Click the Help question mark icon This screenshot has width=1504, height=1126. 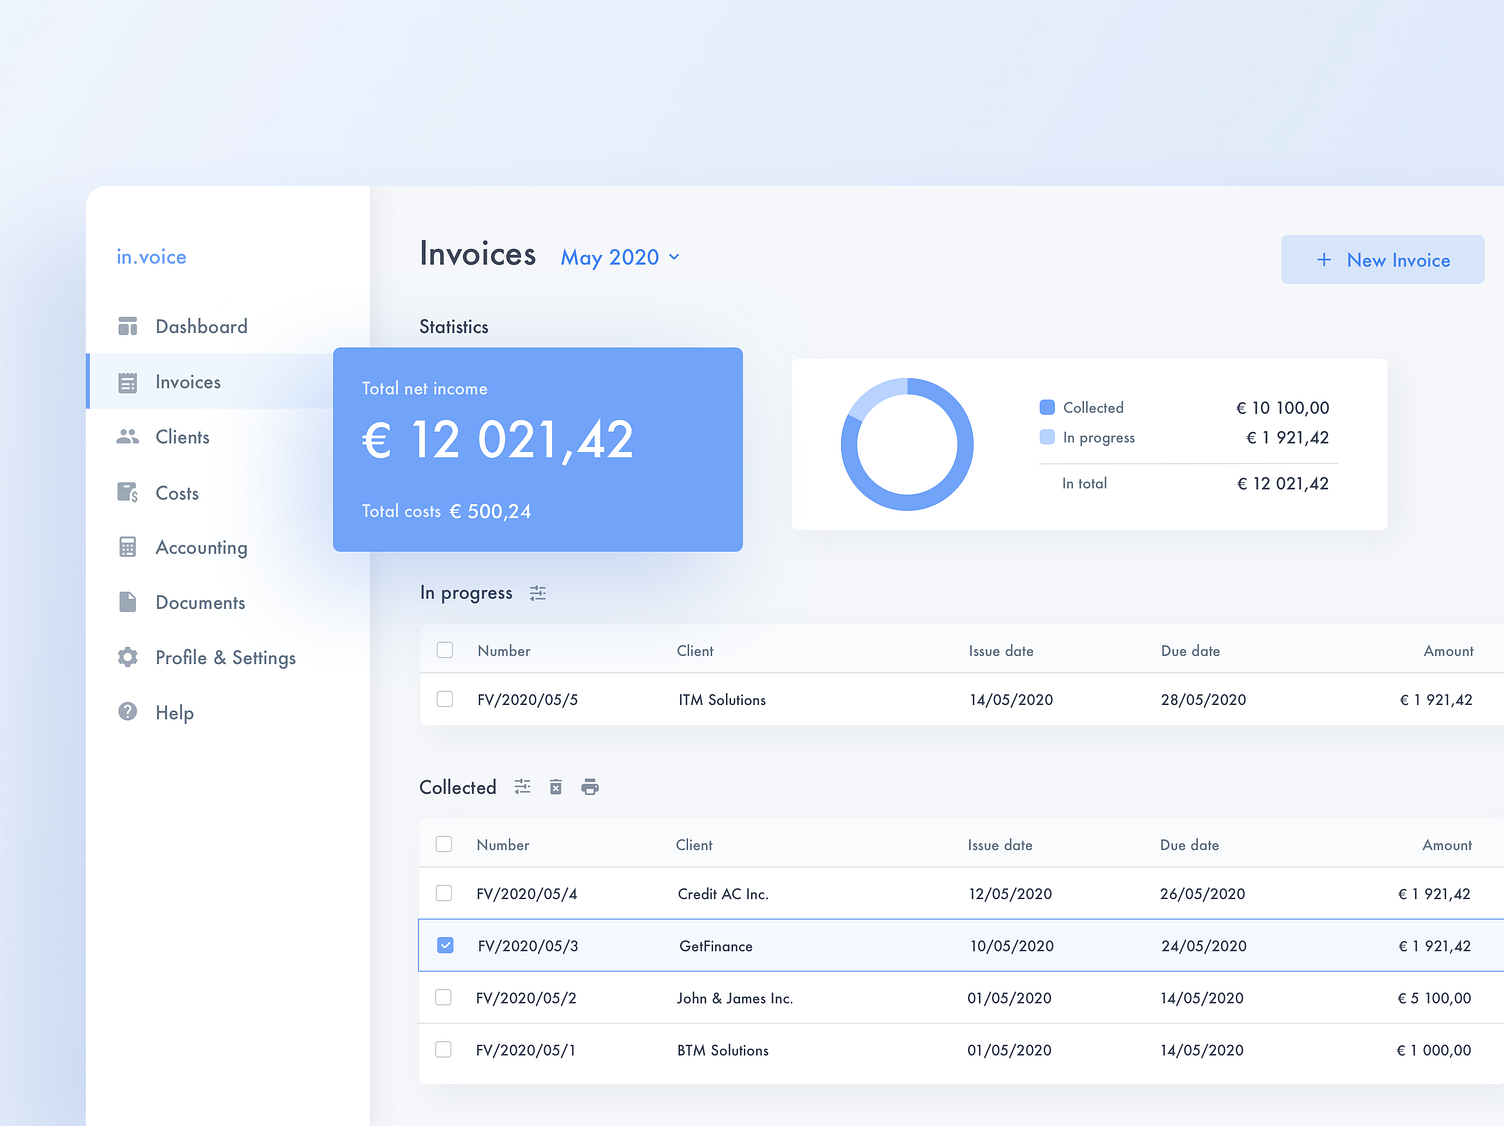tap(128, 712)
